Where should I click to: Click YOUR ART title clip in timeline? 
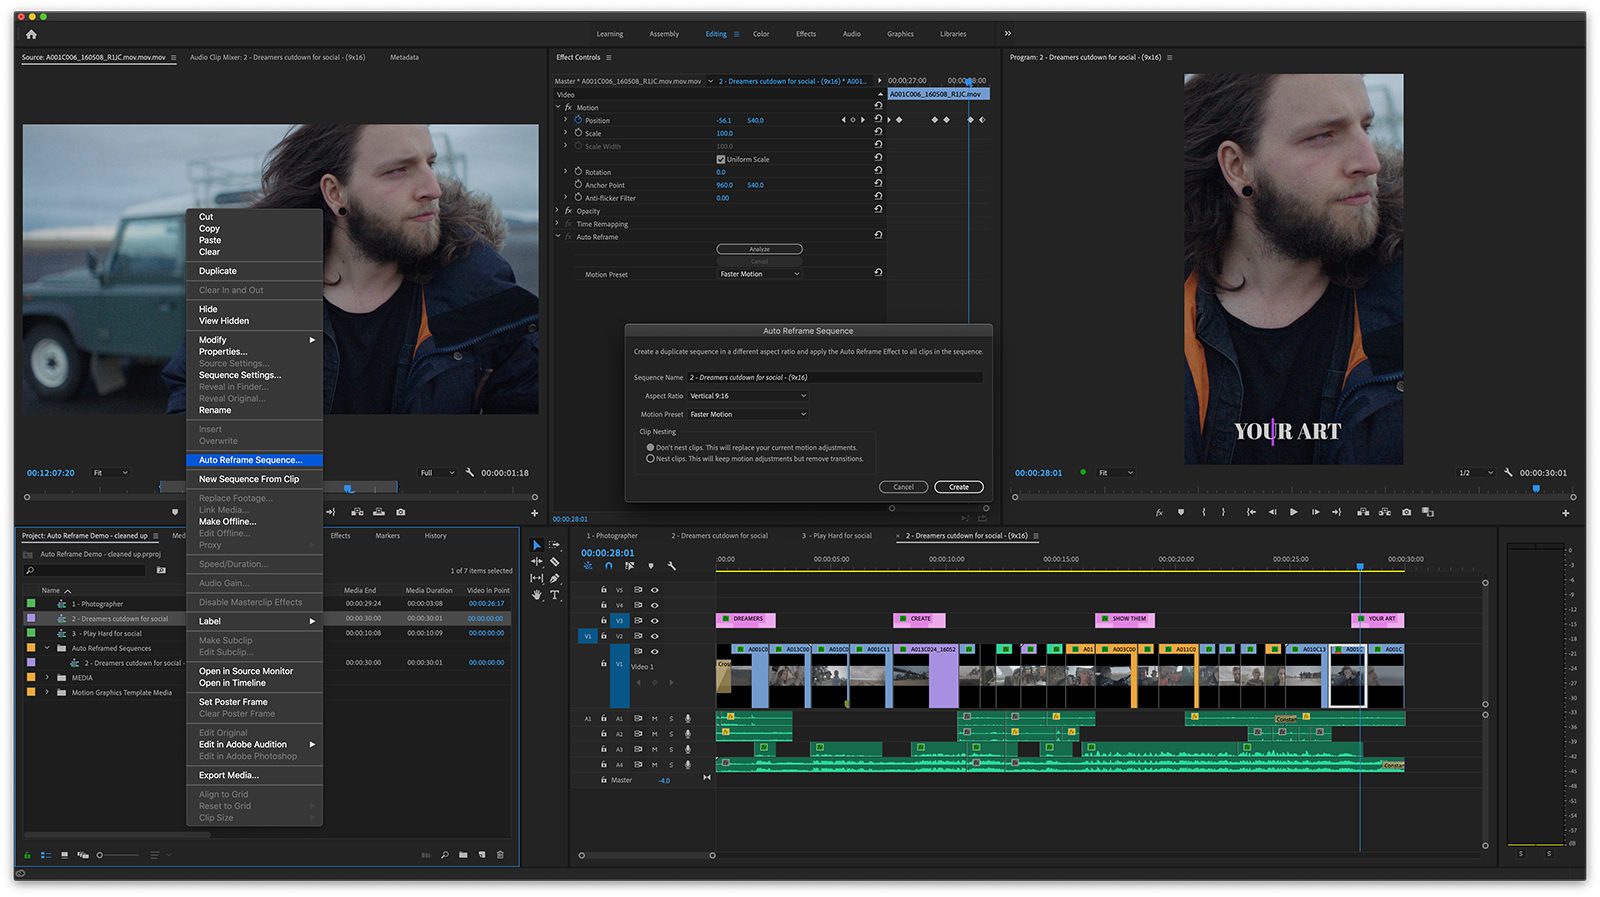tap(1378, 619)
